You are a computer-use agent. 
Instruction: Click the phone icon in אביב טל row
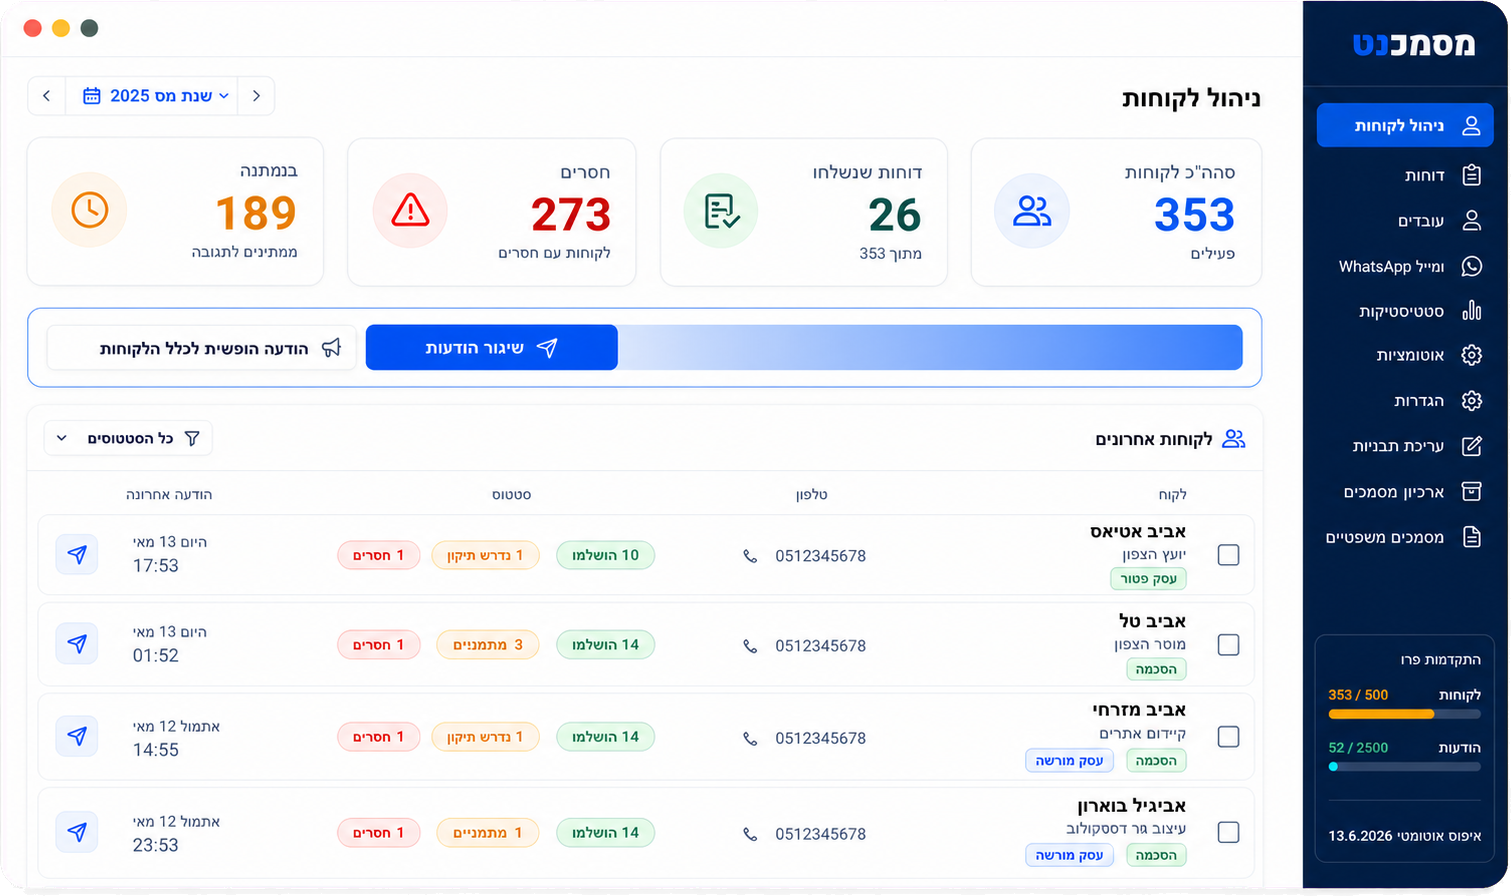pos(750,646)
